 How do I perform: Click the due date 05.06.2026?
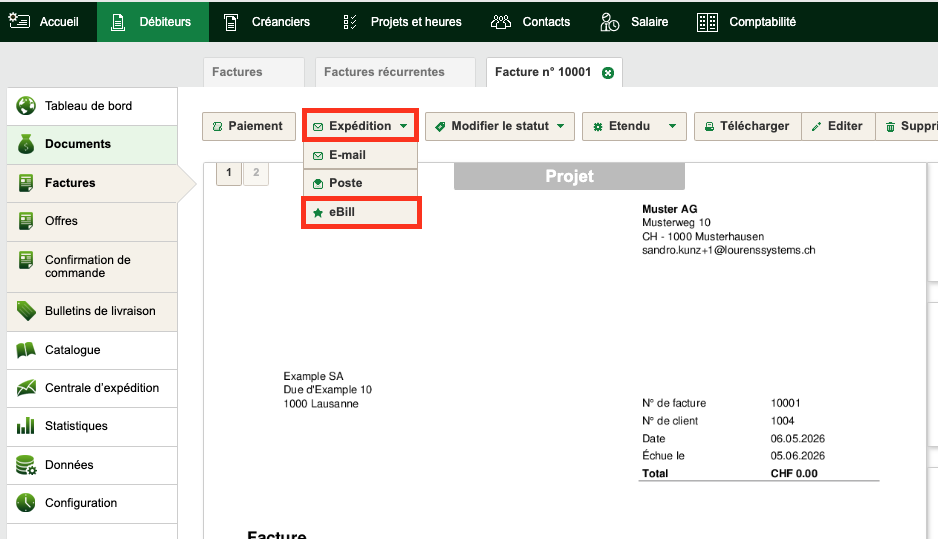tap(797, 456)
